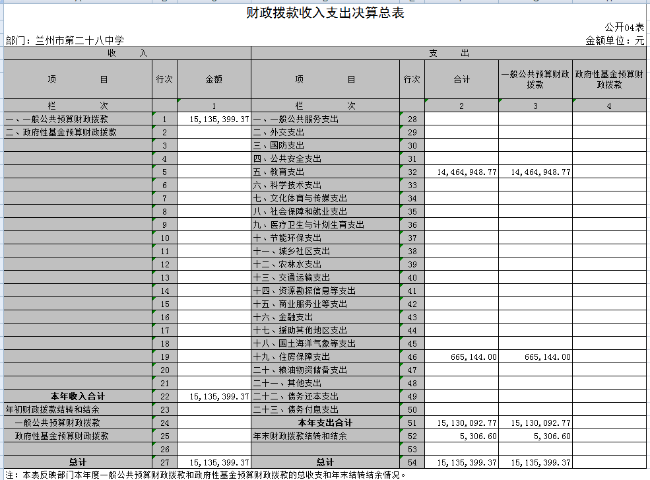The width and height of the screenshot is (650, 480).
Task: Select 二十一、其他支出 cell
Action: [325, 383]
